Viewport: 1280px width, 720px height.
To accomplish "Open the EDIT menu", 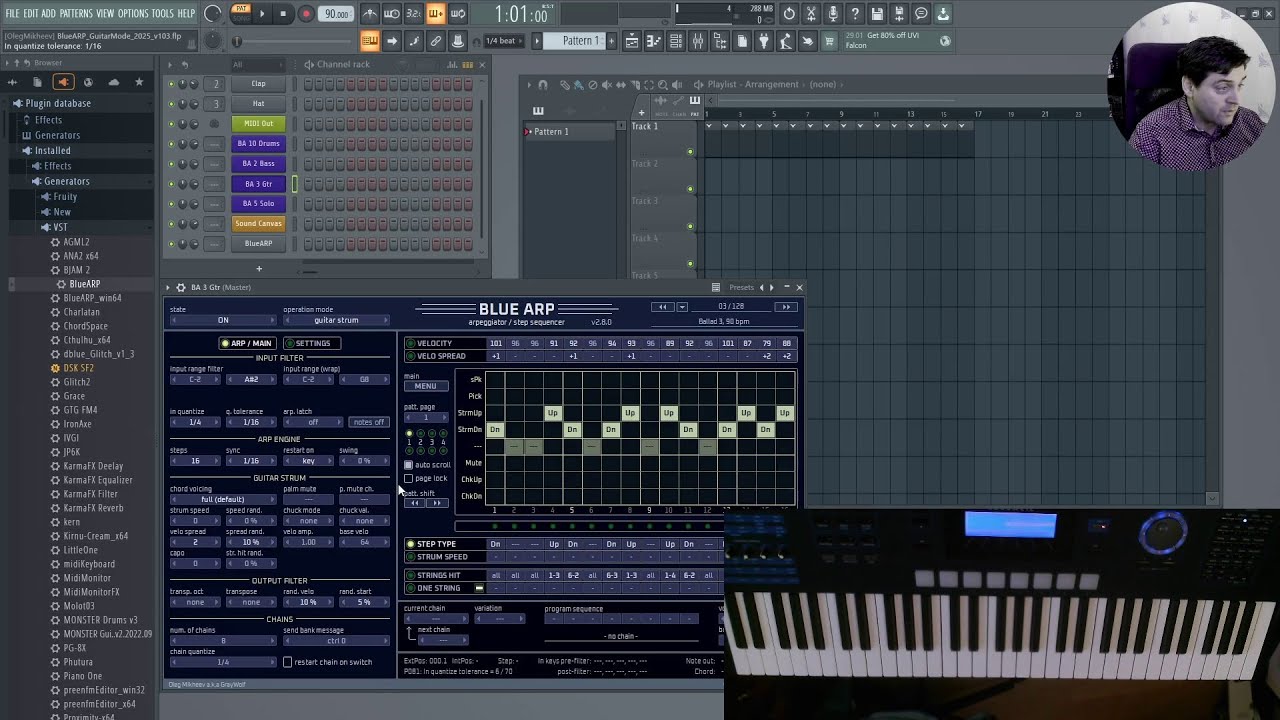I will coord(31,13).
